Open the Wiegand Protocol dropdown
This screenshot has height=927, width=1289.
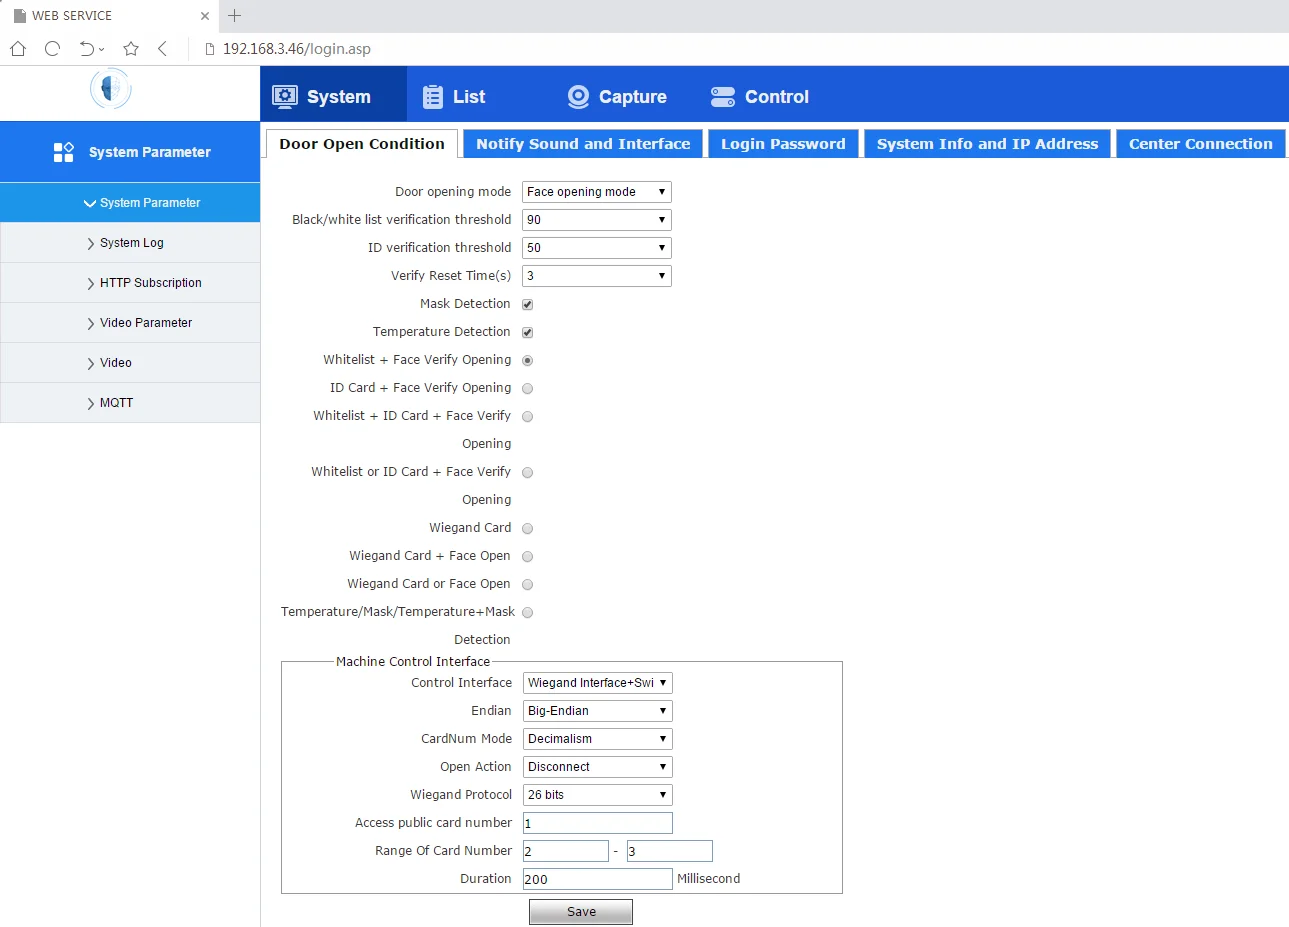pos(597,795)
